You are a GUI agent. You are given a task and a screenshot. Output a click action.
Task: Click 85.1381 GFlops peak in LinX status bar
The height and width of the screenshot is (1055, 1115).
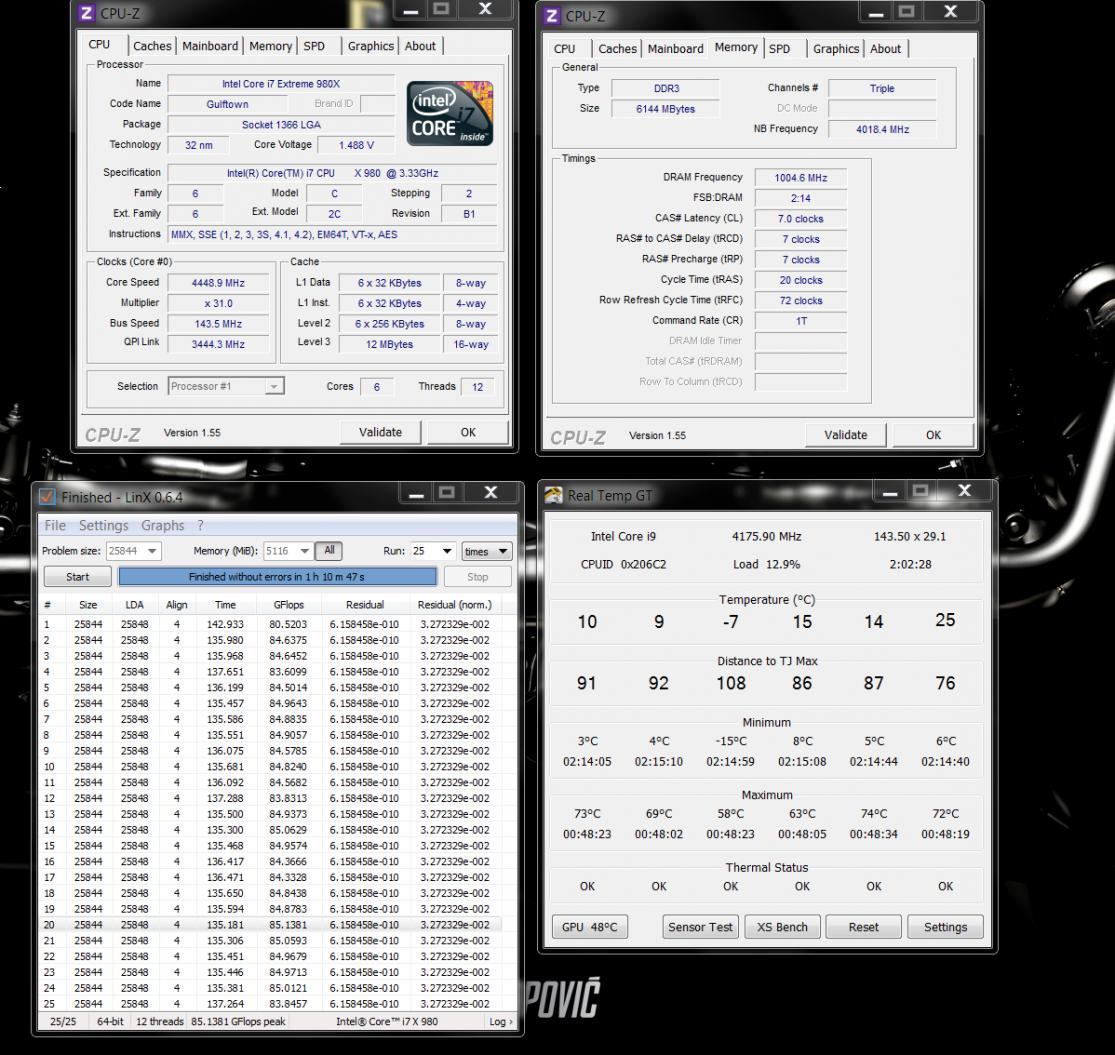[x=238, y=1021]
